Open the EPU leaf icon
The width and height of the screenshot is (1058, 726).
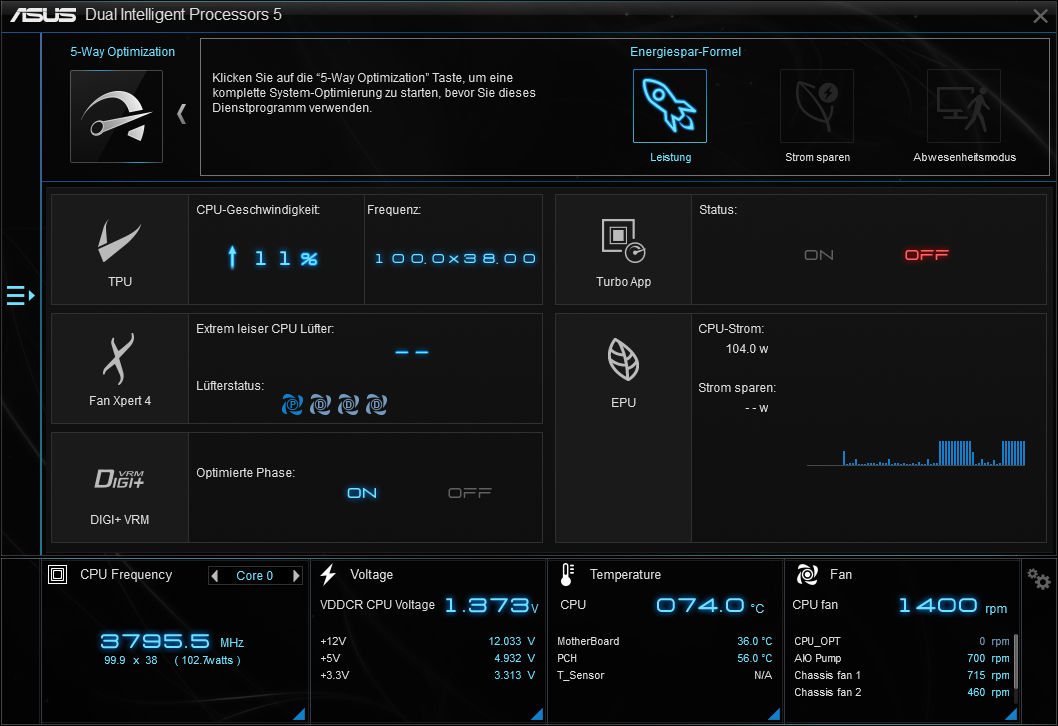(x=623, y=359)
